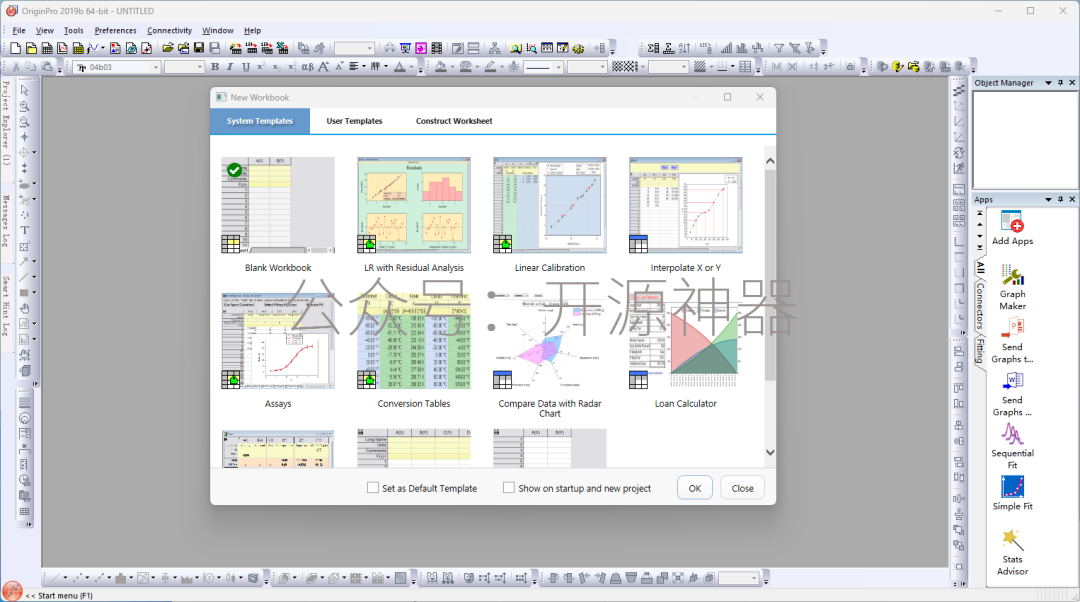This screenshot has height=602, width=1080.
Task: Switch to Construct Worksheet tab
Action: click(454, 121)
